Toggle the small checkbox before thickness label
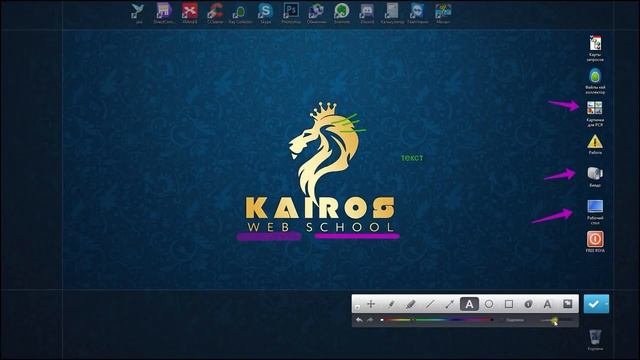 tap(502, 320)
